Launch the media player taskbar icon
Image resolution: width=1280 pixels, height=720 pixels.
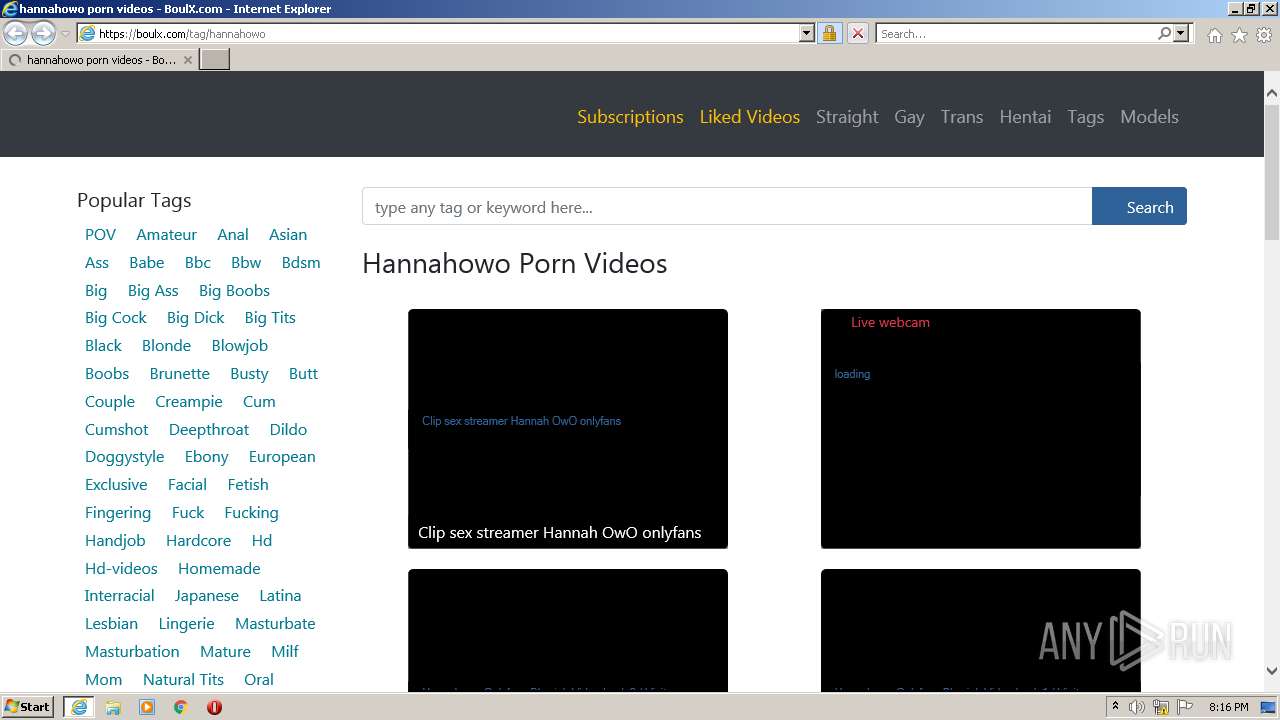tap(147, 707)
